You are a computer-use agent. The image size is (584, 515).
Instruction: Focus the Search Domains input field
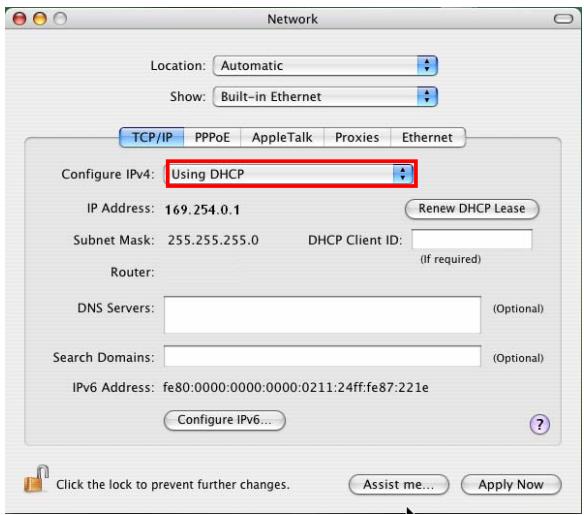322,356
